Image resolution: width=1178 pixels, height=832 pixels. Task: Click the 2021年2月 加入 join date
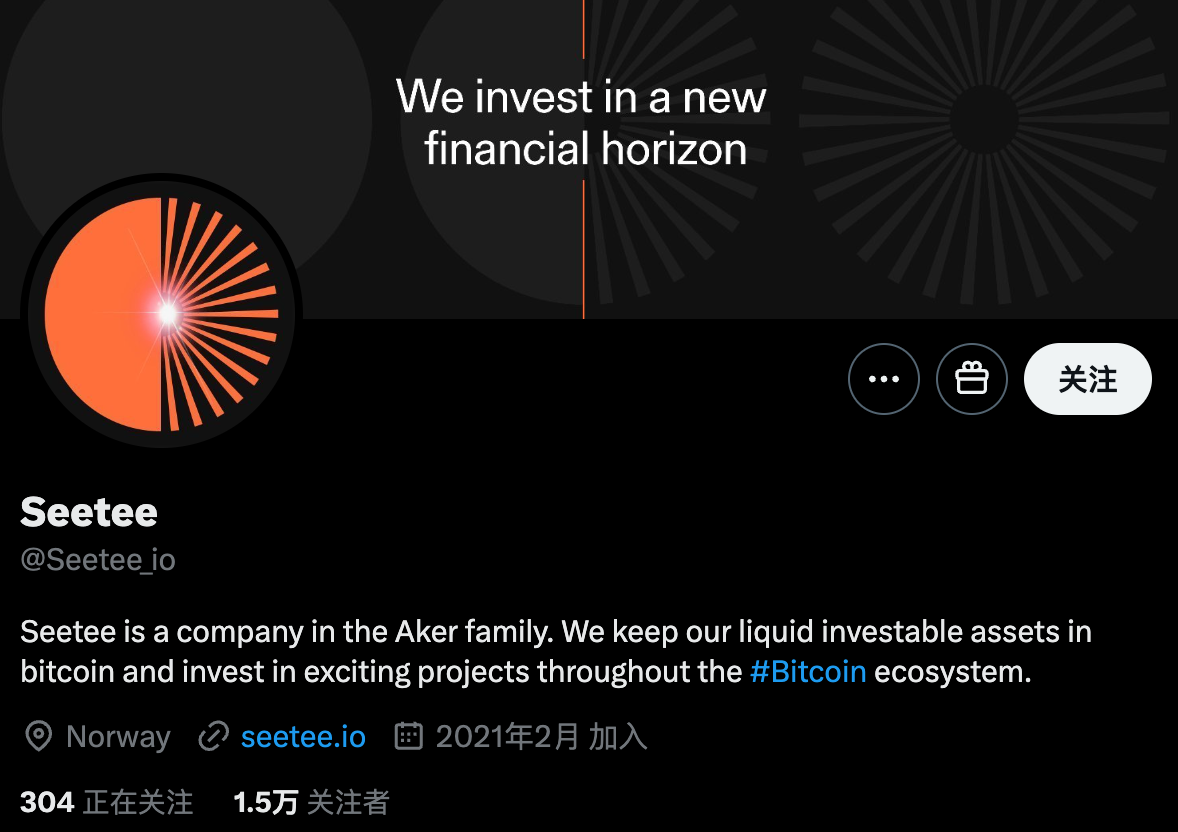coord(541,738)
